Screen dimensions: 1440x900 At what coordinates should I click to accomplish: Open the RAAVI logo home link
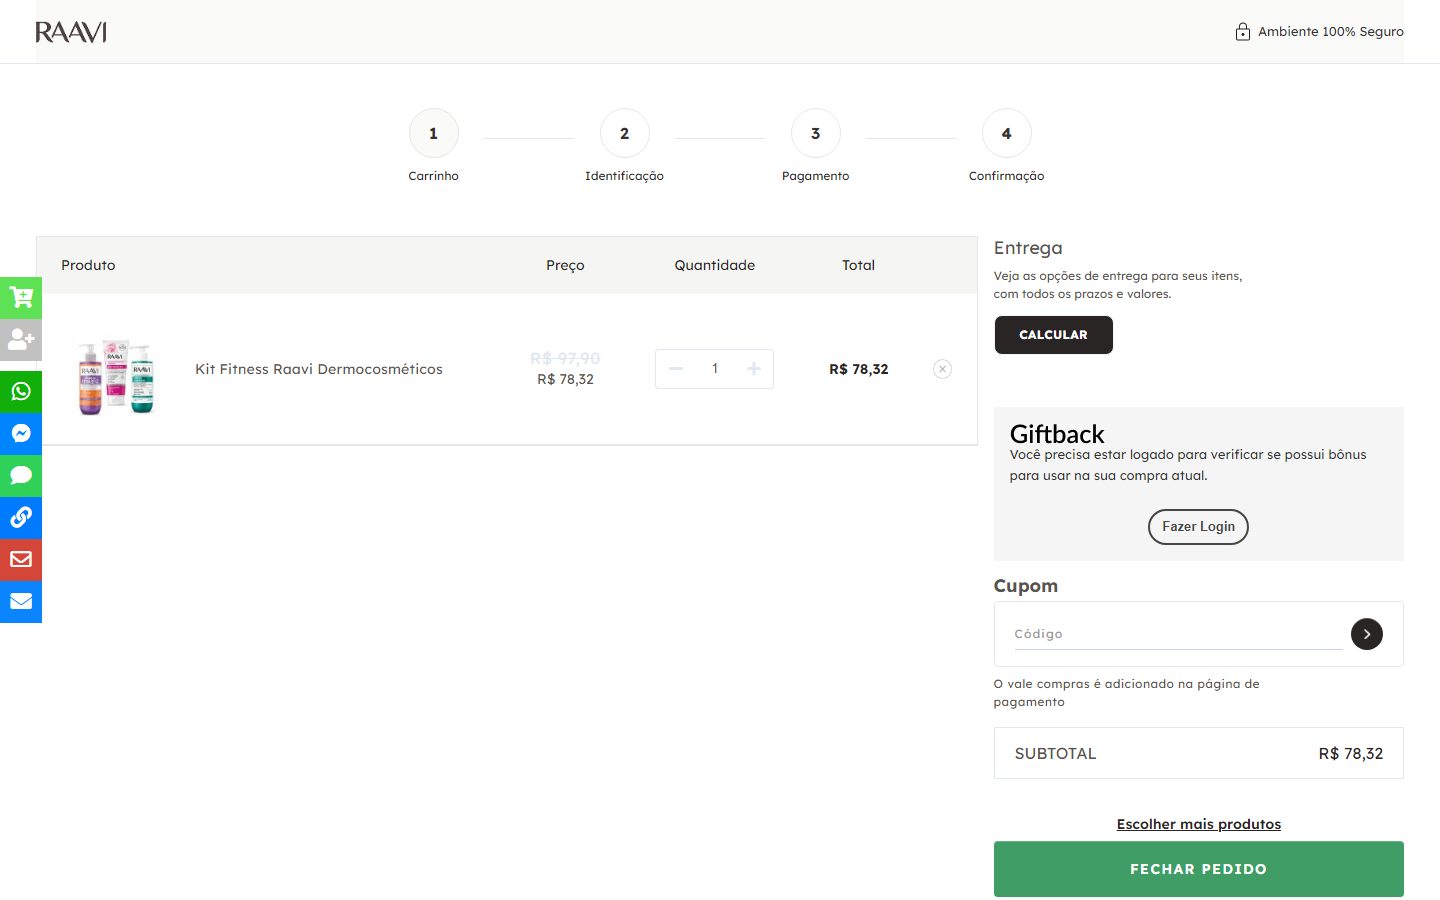click(71, 32)
